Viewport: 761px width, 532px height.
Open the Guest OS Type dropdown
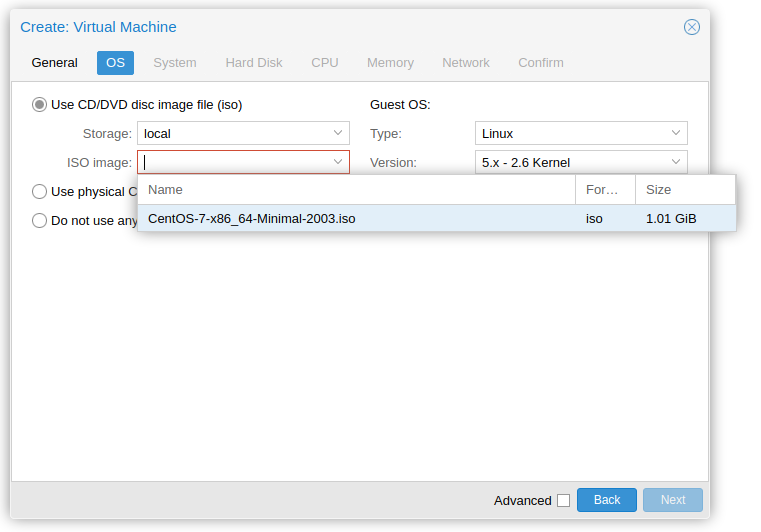[581, 133]
